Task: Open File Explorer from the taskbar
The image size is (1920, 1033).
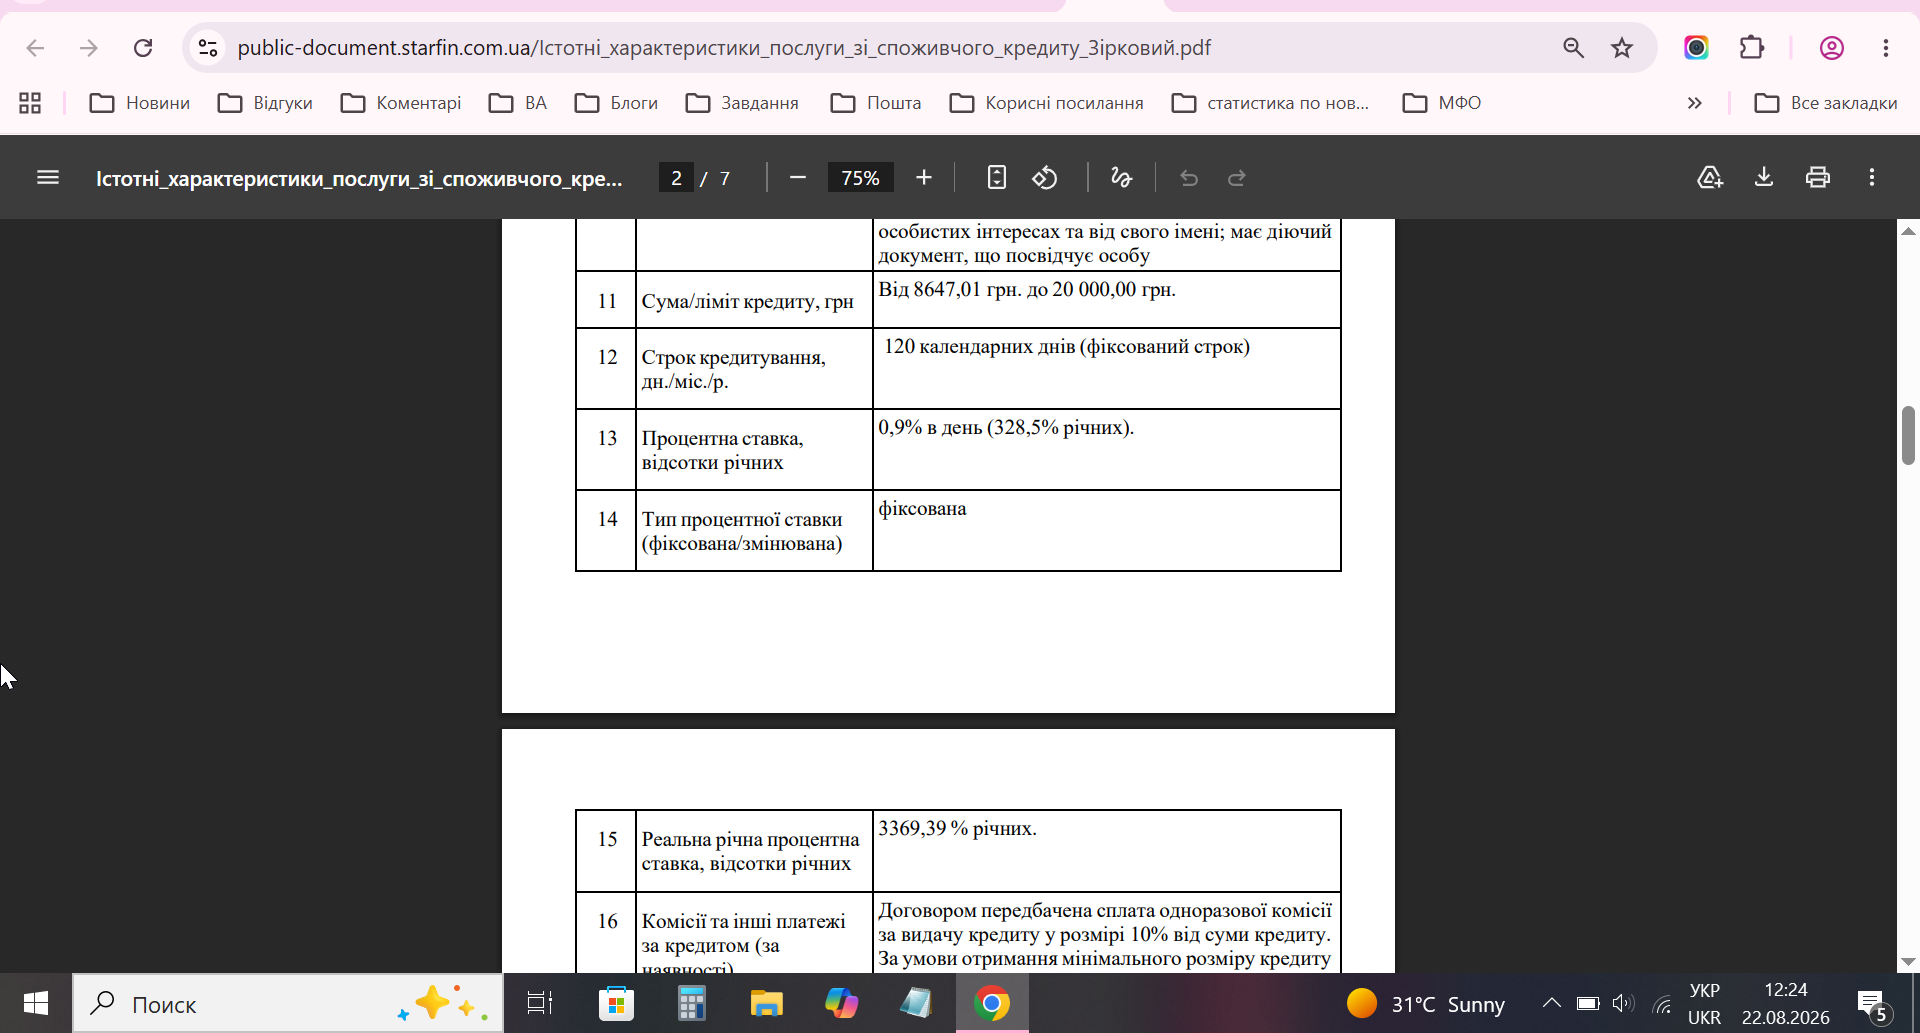Action: pos(766,1003)
